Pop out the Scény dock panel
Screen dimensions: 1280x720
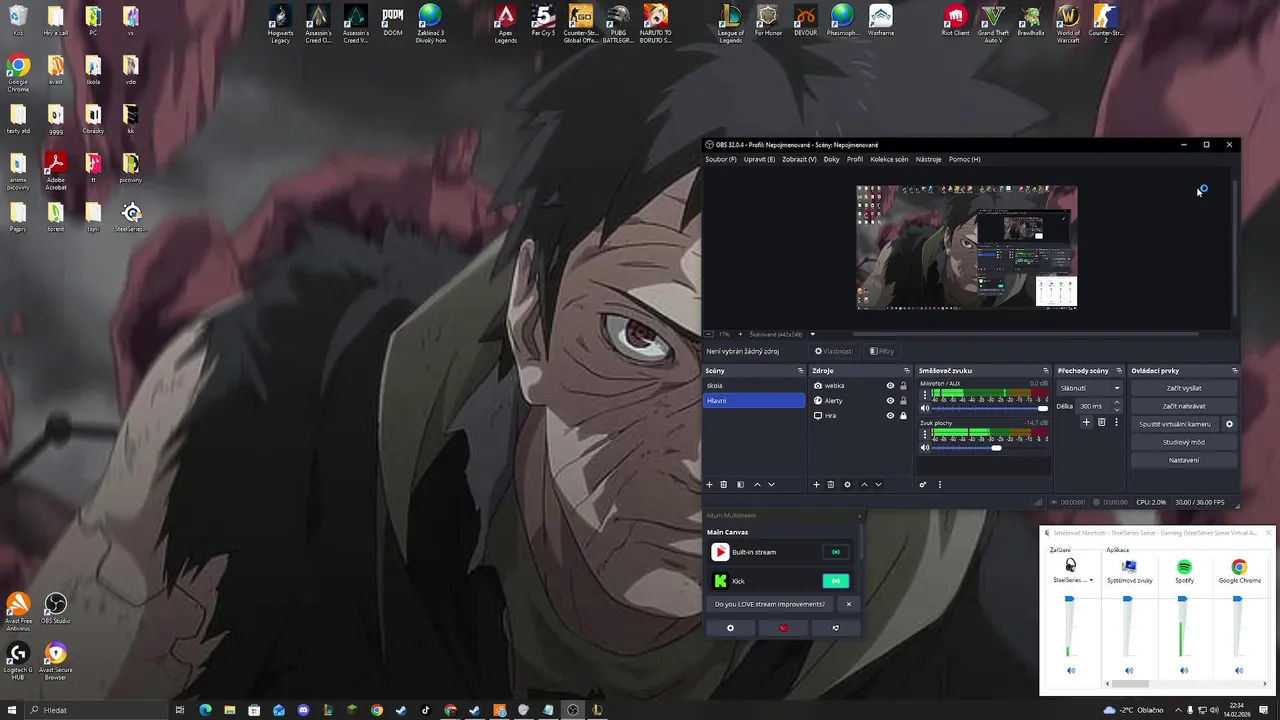800,371
